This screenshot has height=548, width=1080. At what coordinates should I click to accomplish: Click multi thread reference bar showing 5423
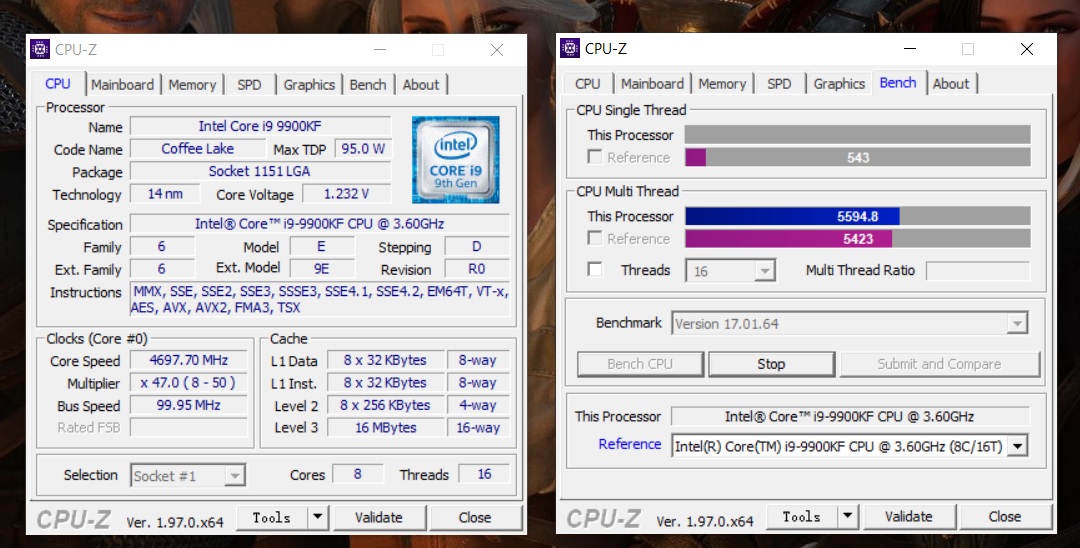pos(858,239)
